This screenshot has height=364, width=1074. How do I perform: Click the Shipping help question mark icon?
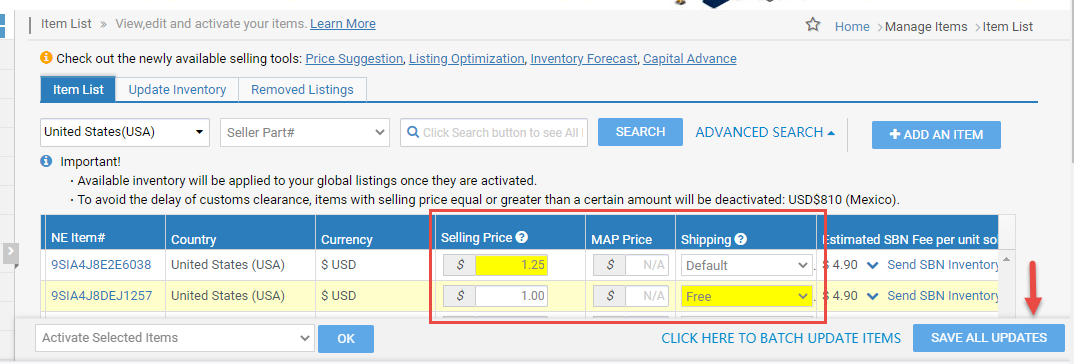coord(740,239)
